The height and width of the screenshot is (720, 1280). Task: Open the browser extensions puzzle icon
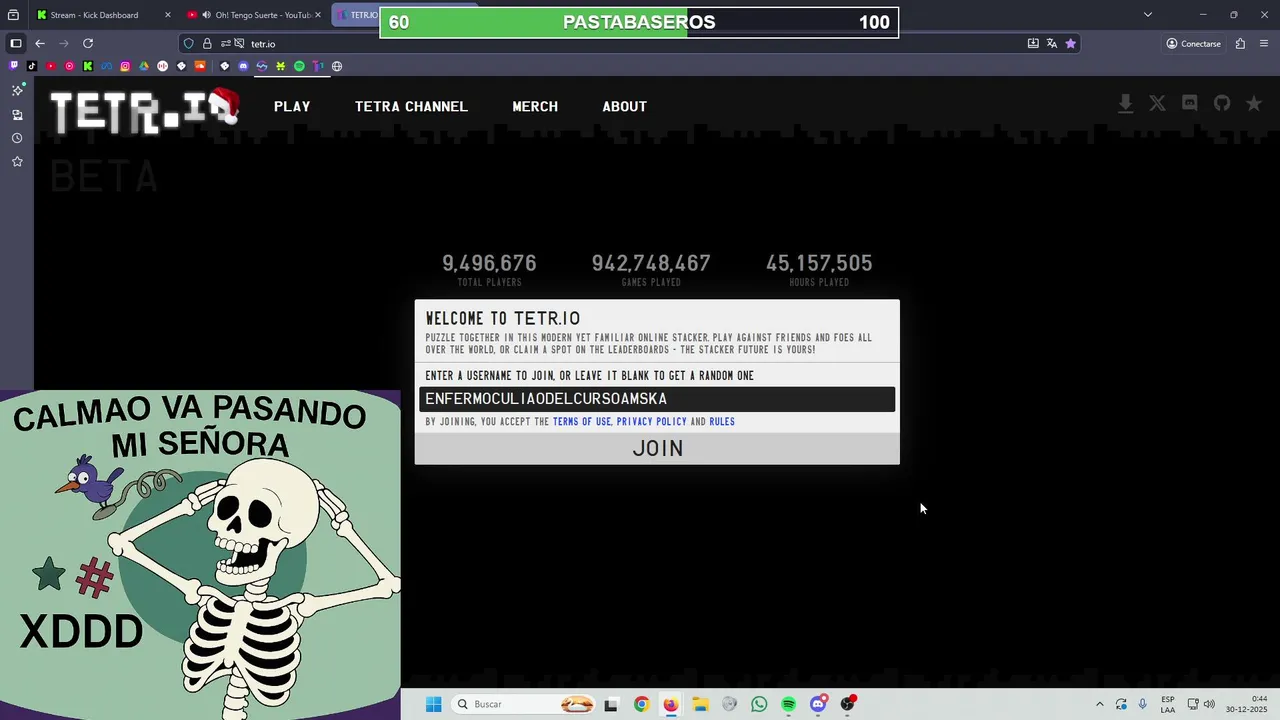(x=1240, y=43)
